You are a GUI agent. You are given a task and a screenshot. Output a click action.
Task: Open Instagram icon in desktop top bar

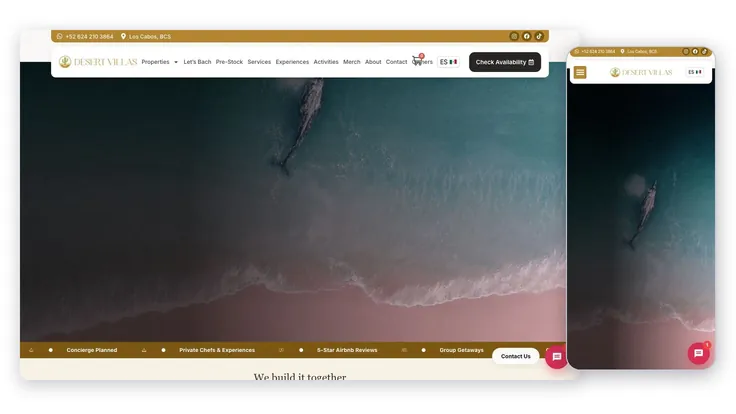(514, 36)
